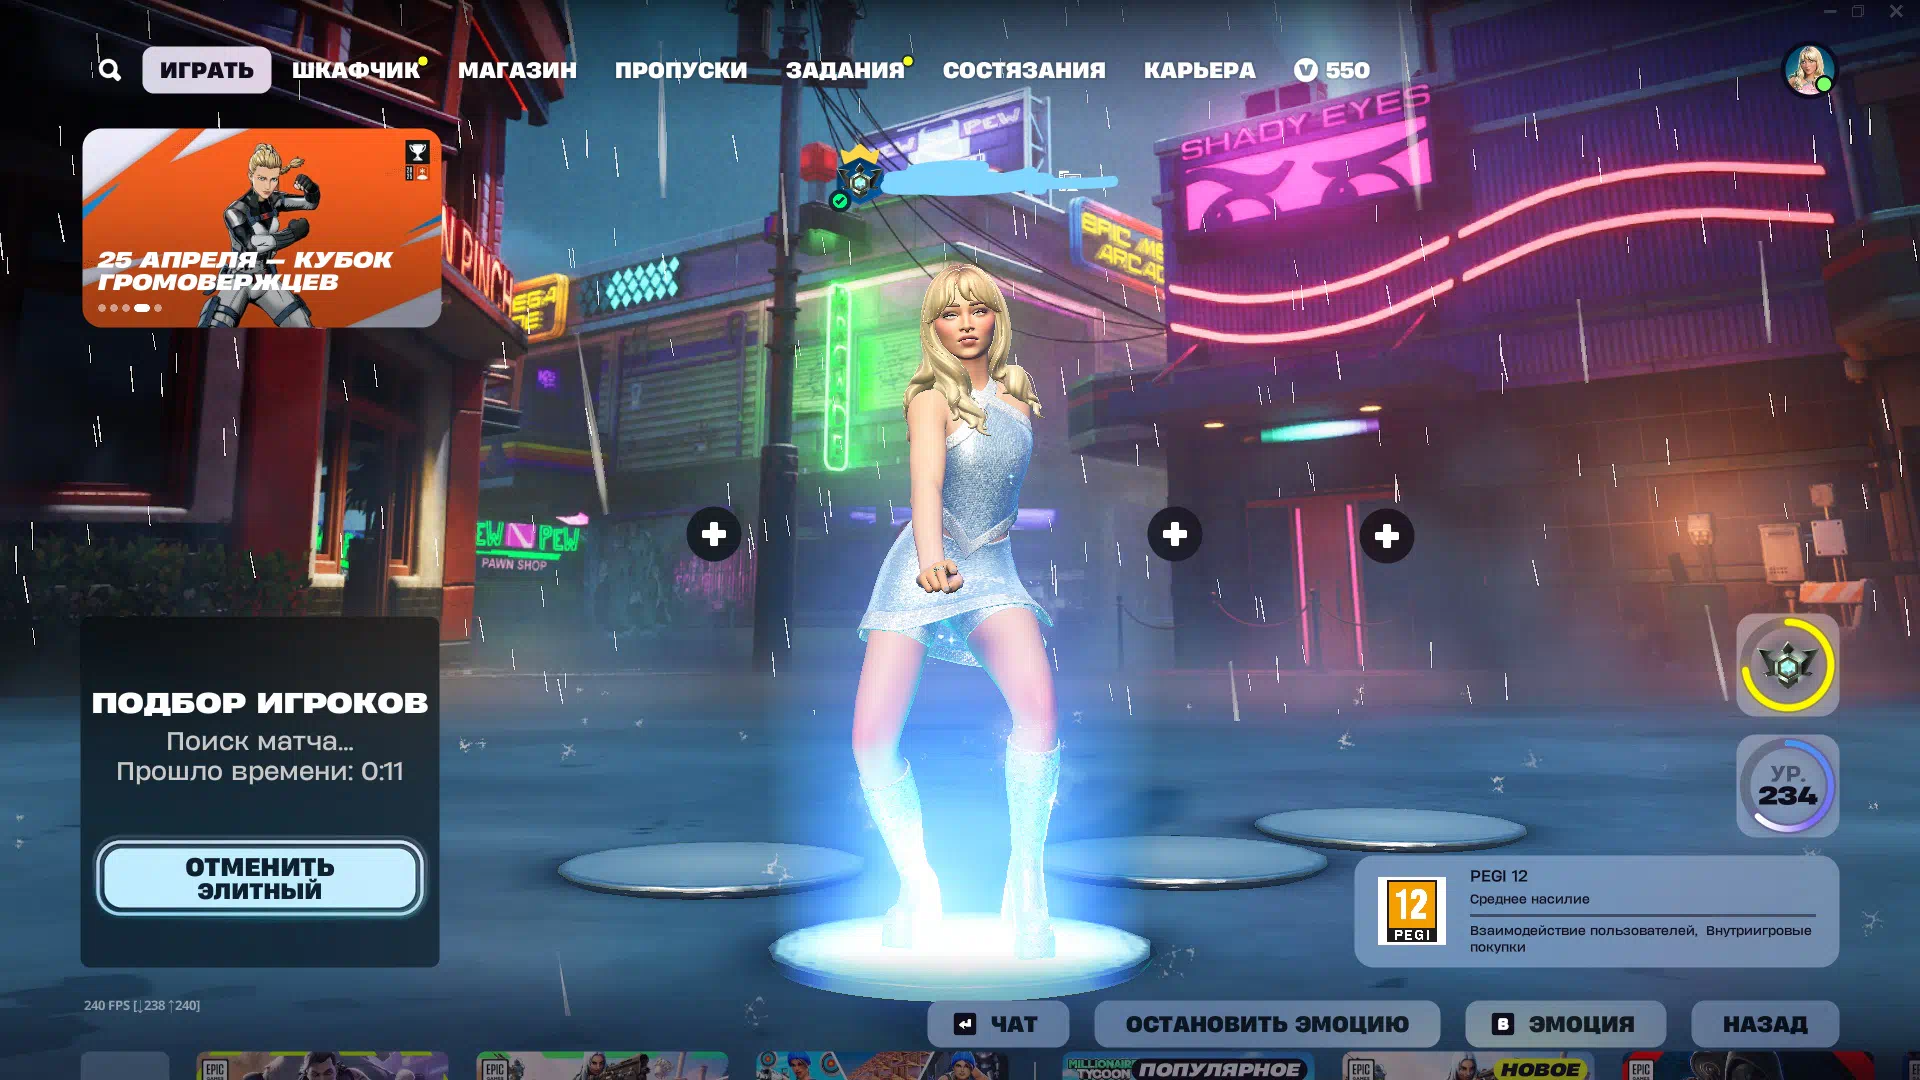The height and width of the screenshot is (1080, 1920).
Task: Go to the ЗАДАНИЯ tab
Action: (844, 70)
